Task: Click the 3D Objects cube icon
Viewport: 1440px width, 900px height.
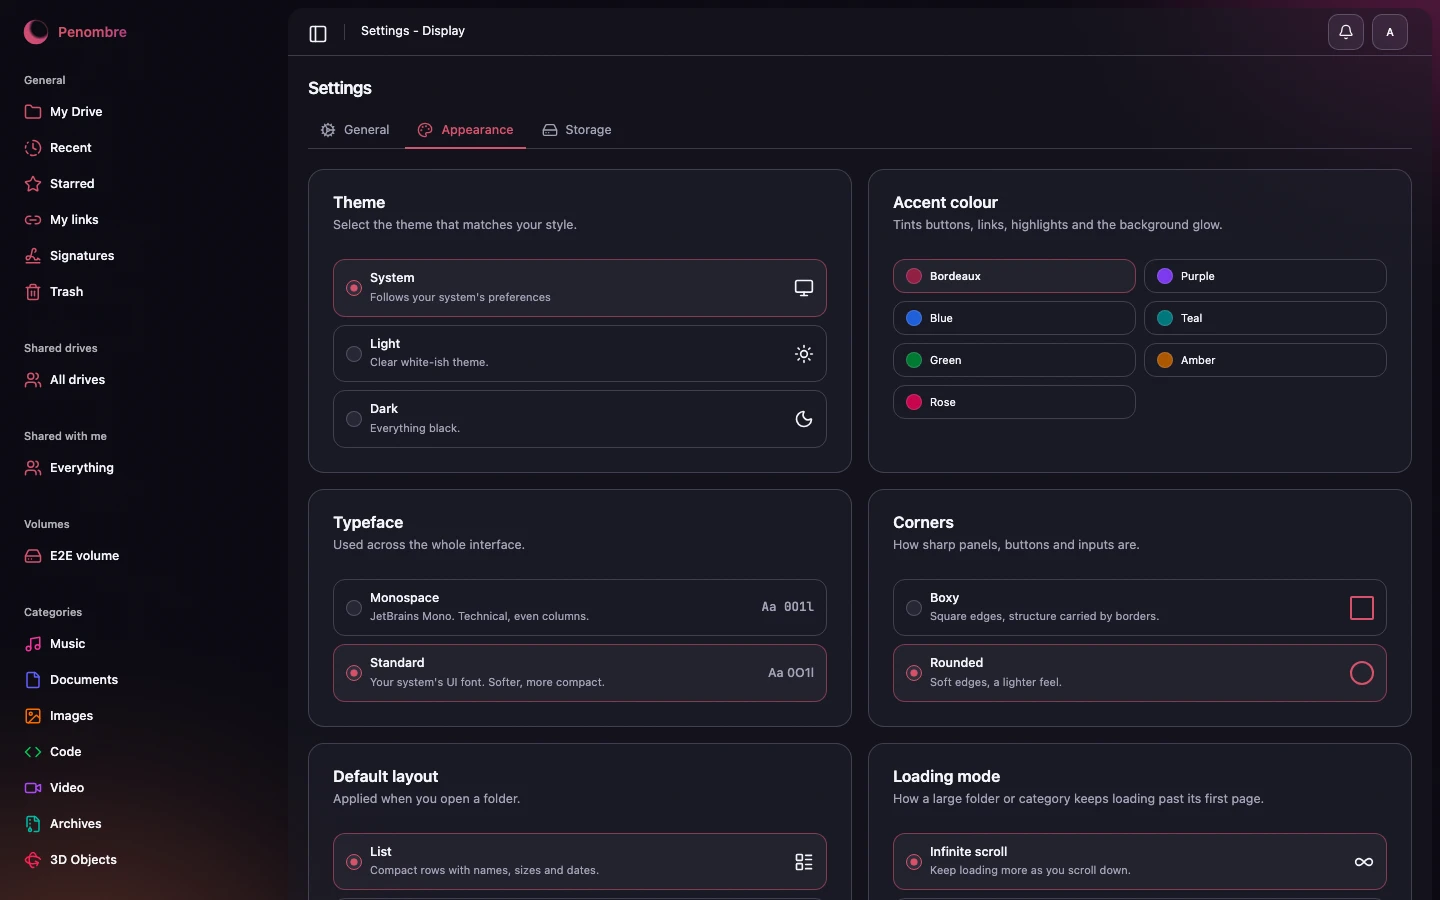Action: click(33, 860)
